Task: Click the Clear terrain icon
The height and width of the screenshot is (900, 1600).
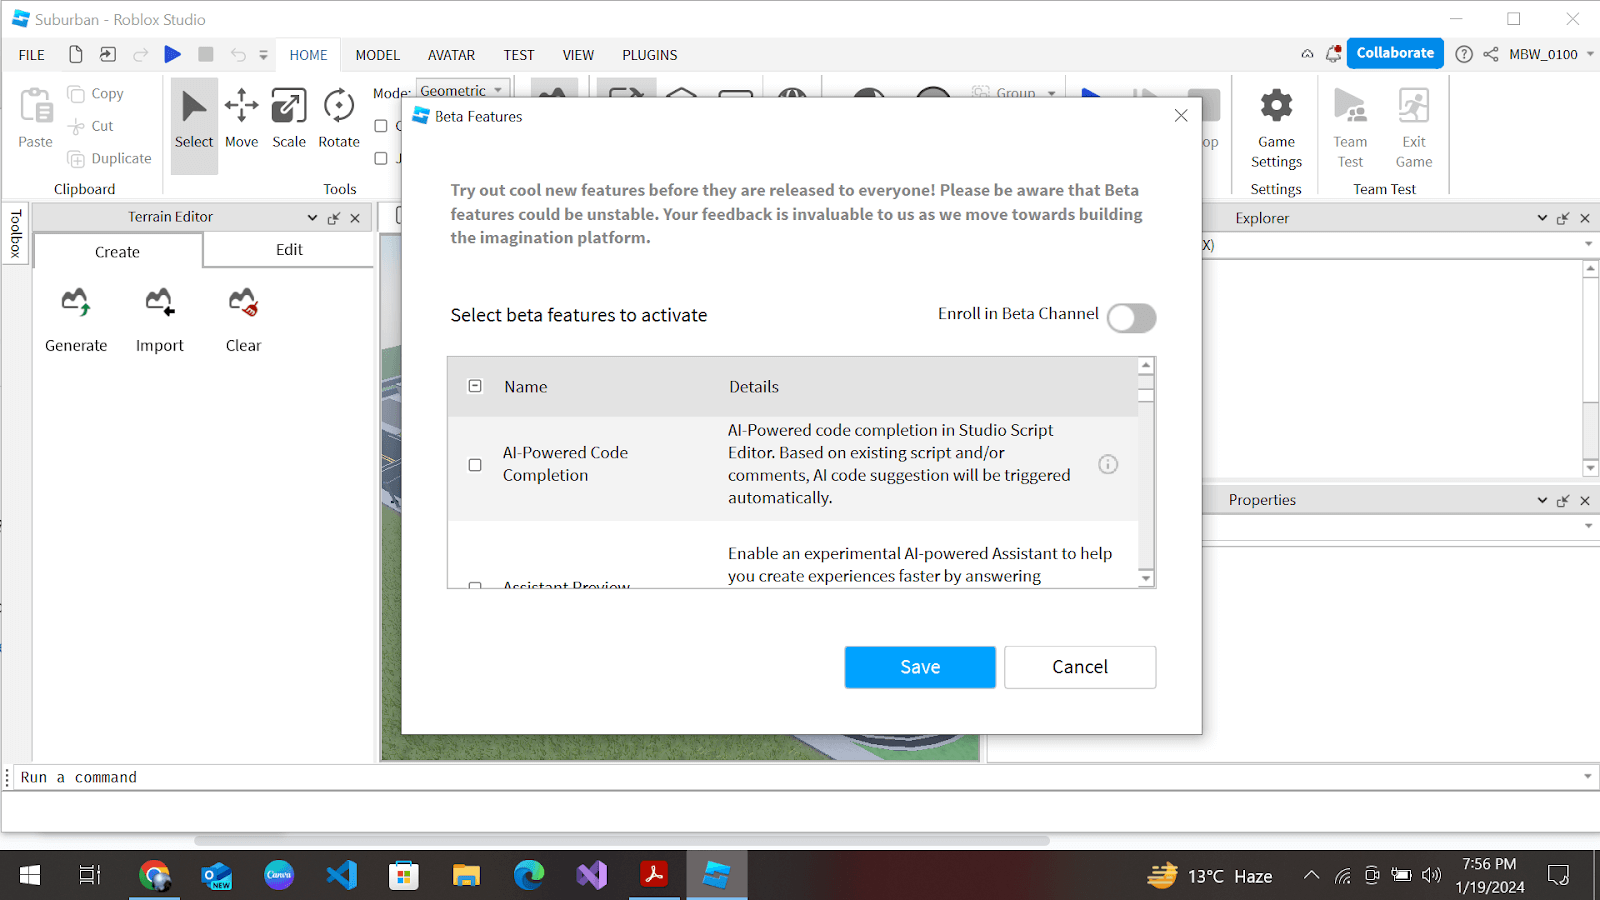Action: click(243, 303)
